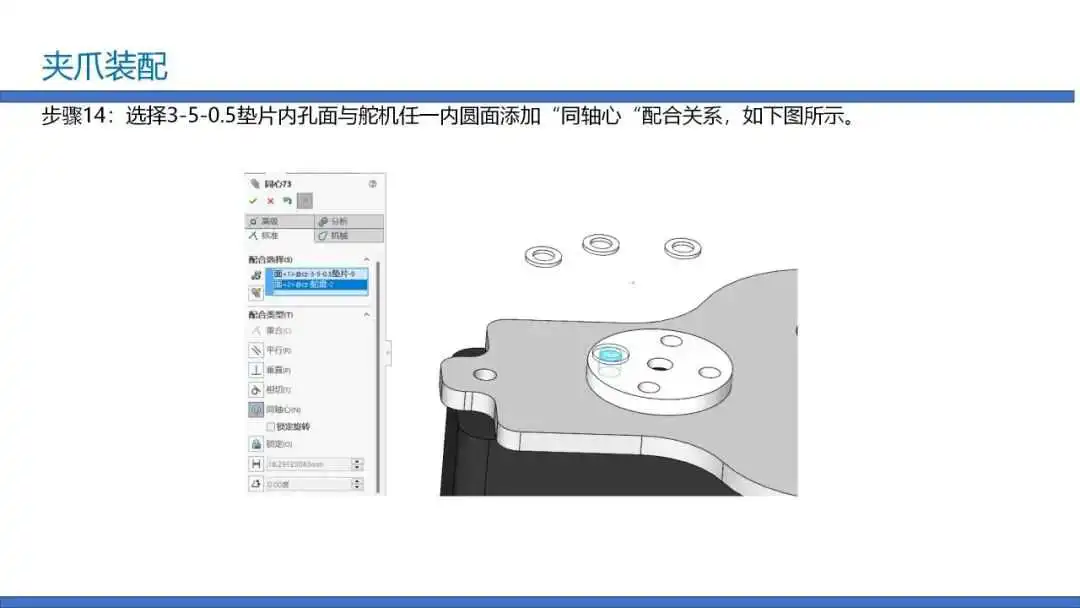
Task: Select the leftmost floating washer in the view
Action: pyautogui.click(x=543, y=256)
